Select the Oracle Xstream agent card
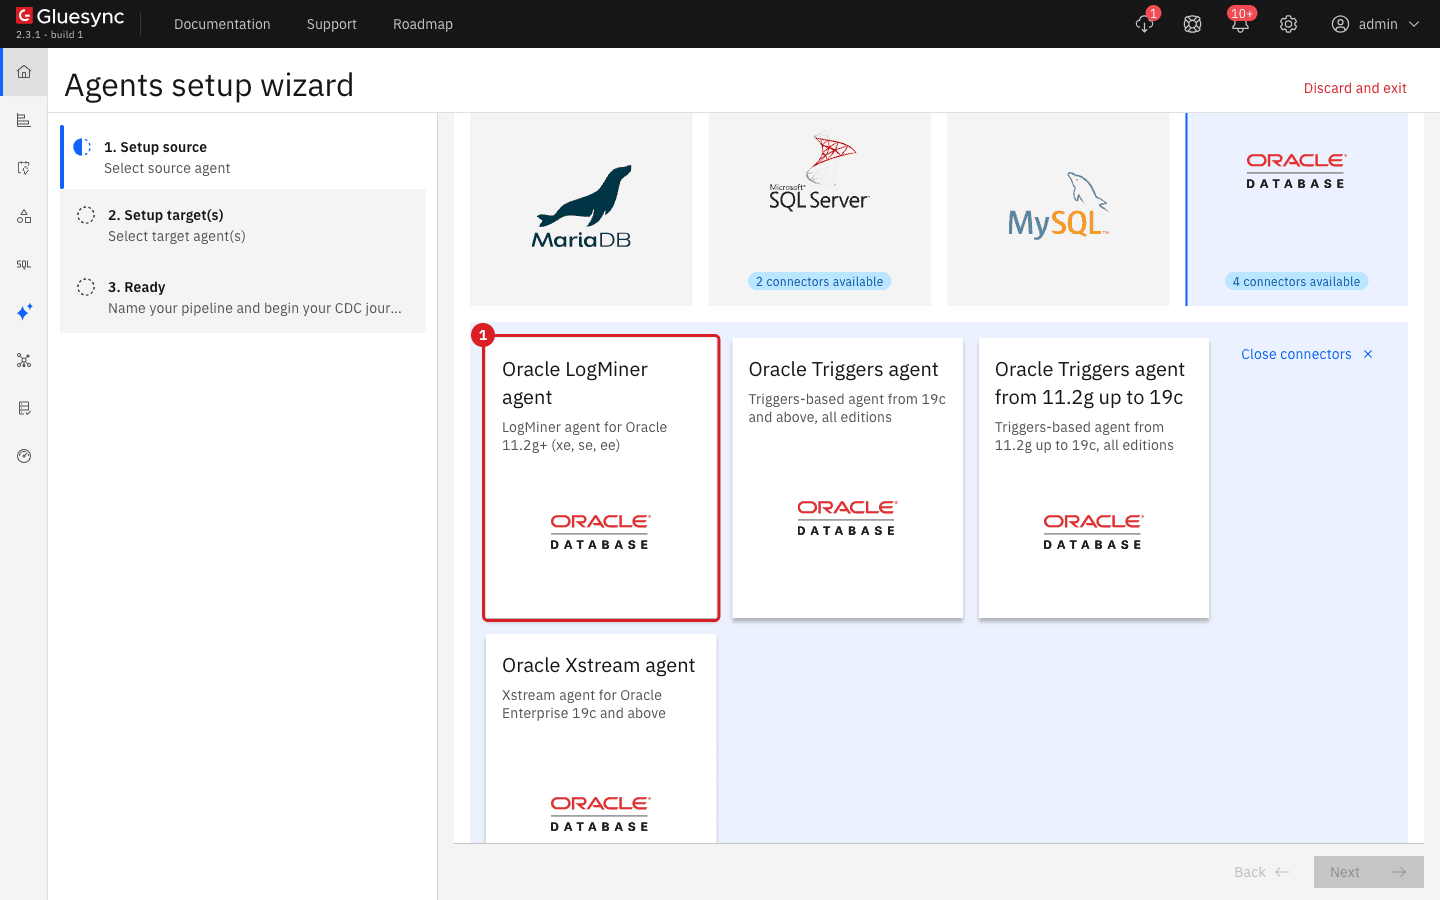Viewport: 1440px width, 900px height. pos(601,738)
